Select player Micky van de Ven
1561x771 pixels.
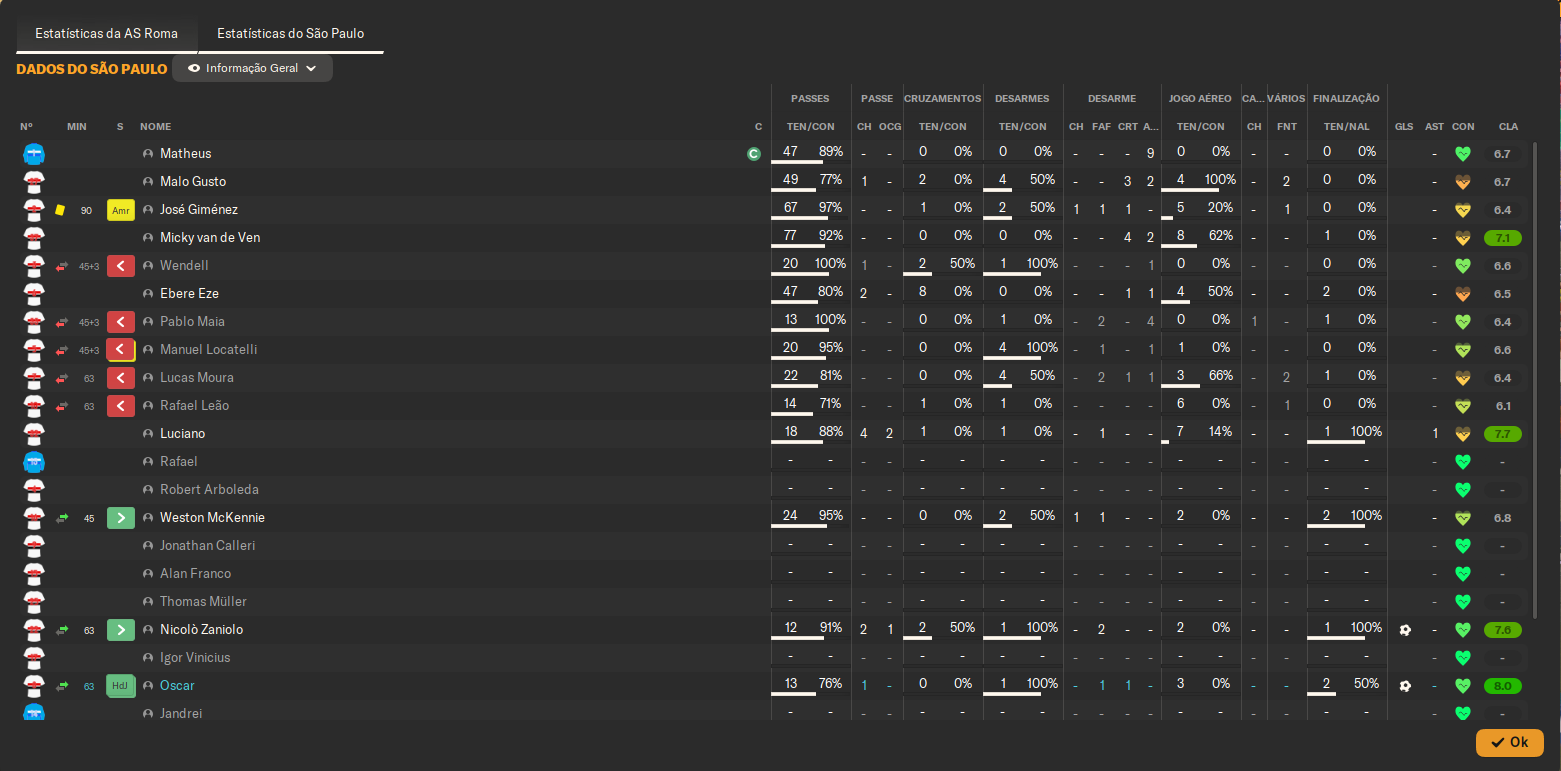[210, 238]
